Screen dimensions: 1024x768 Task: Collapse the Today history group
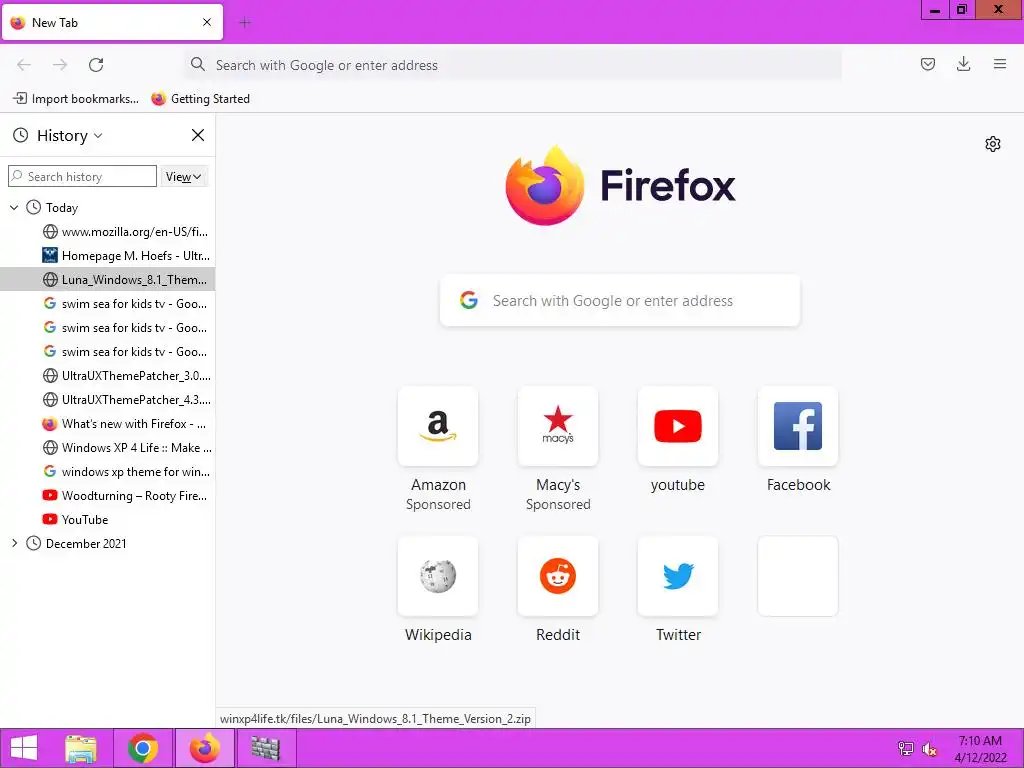[x=14, y=208]
